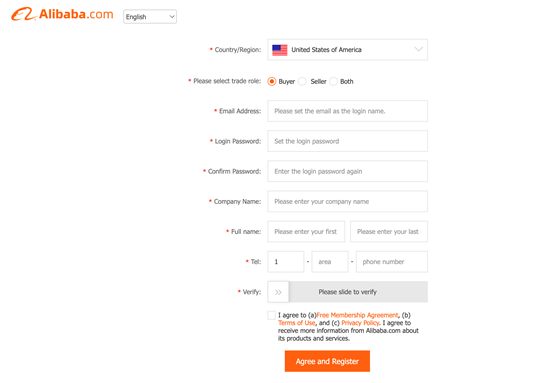Expand the Country/Region chevron arrow
The height and width of the screenshot is (383, 540).
pos(418,49)
